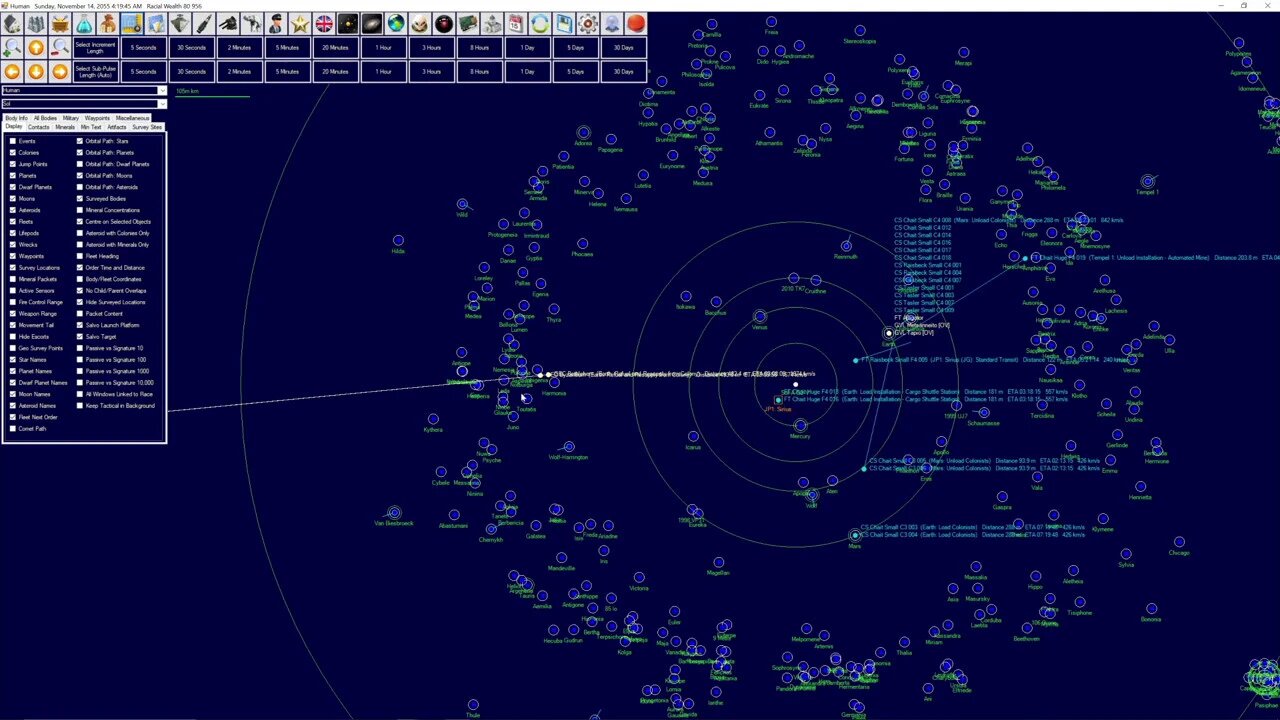Uncheck Hide Surveyed Locations checkbox
Image resolution: width=1280 pixels, height=720 pixels.
coord(80,302)
